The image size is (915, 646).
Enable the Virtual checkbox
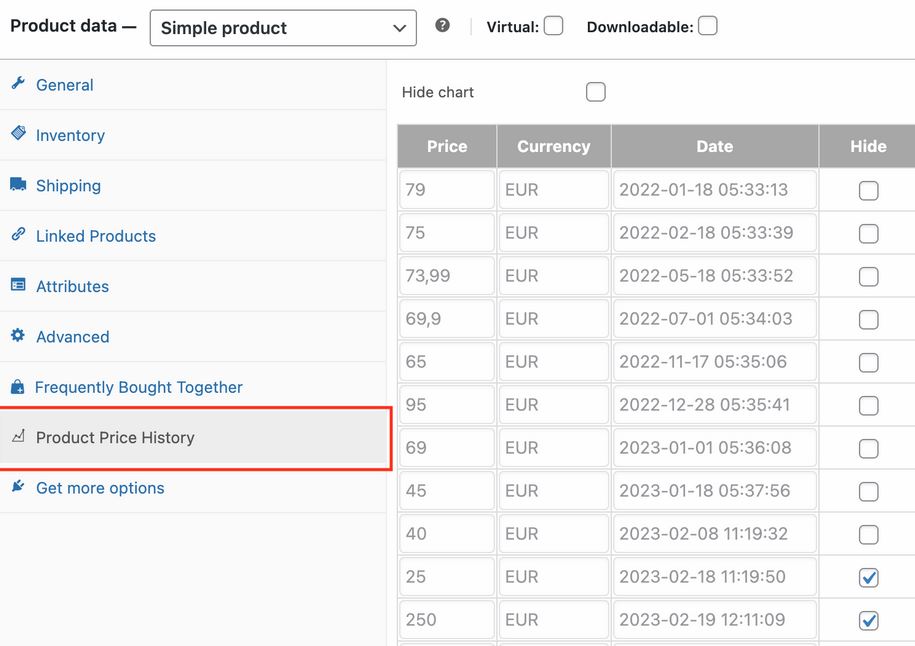[553, 26]
